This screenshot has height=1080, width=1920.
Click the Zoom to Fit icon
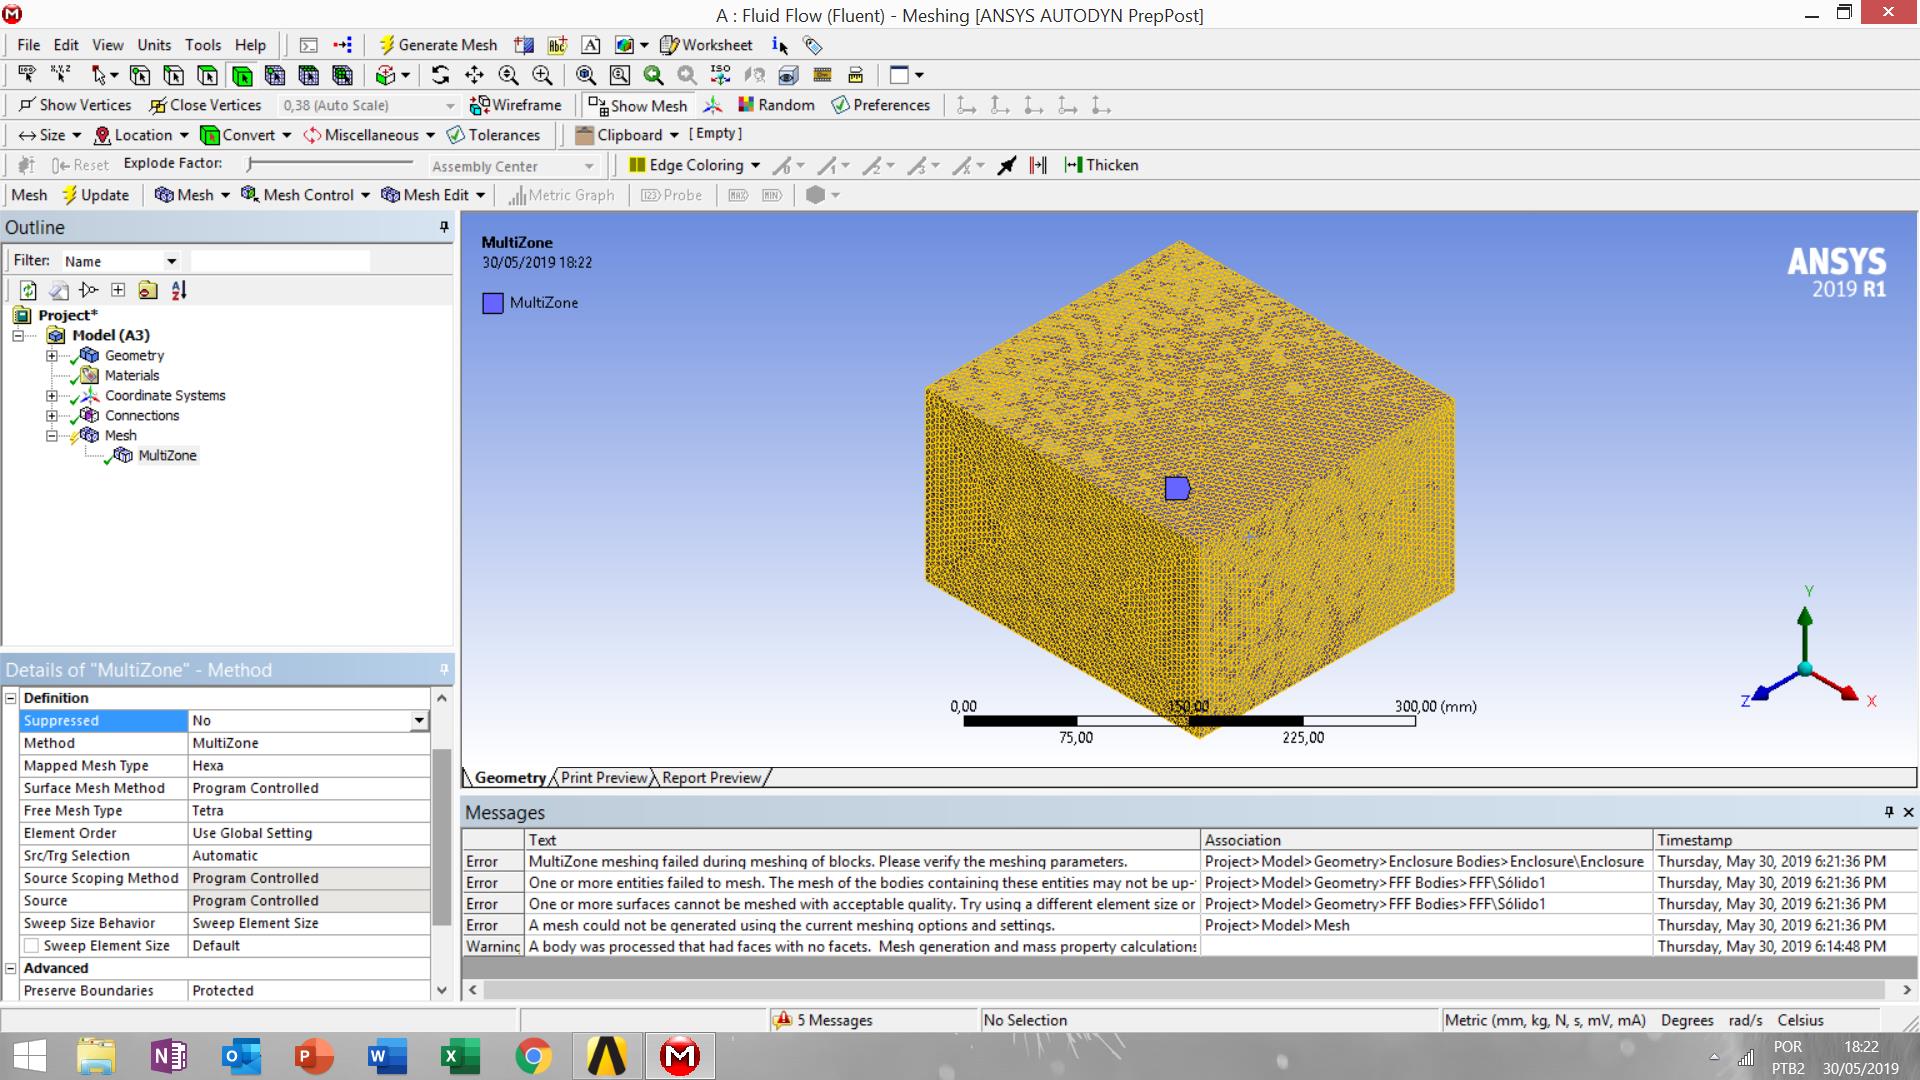(x=586, y=75)
